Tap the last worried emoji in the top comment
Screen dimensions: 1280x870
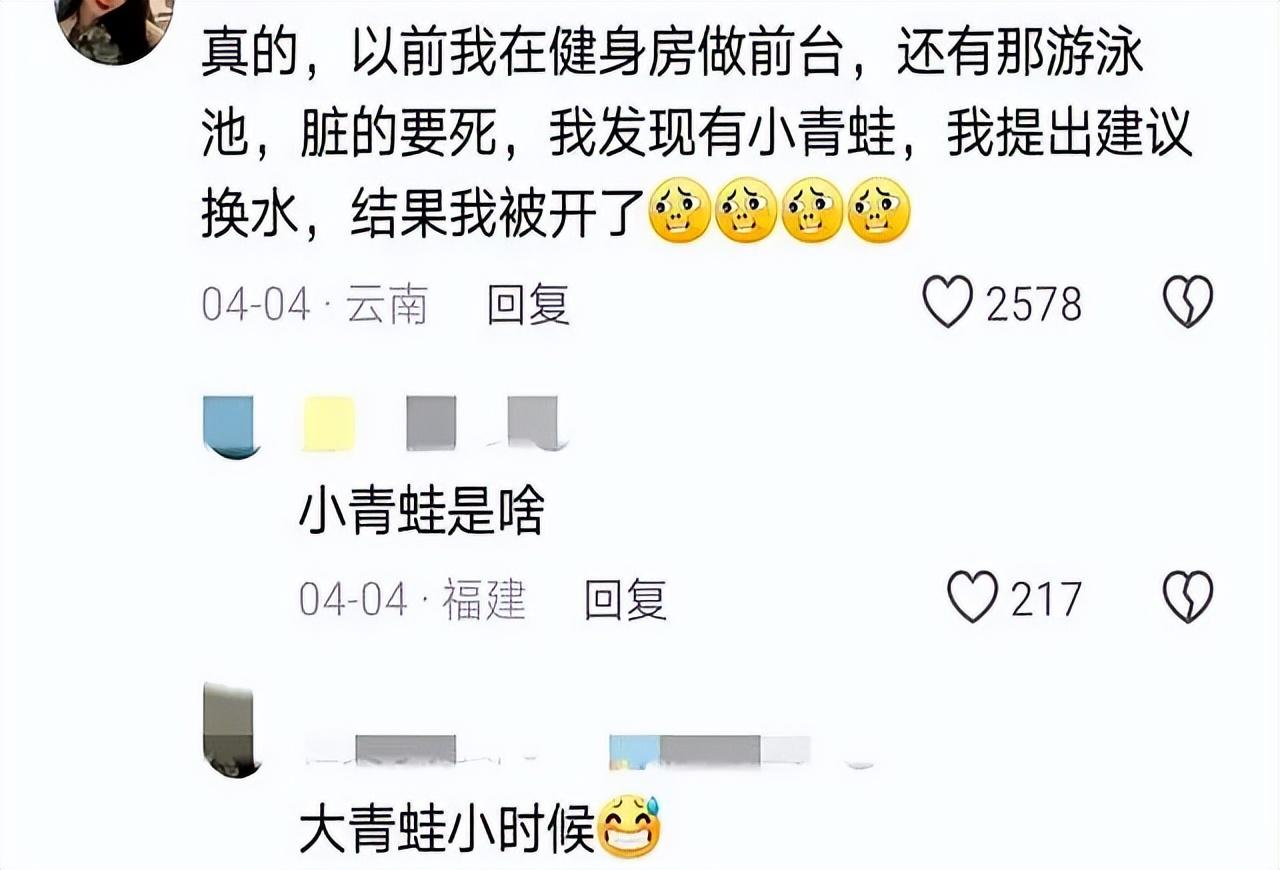879,210
